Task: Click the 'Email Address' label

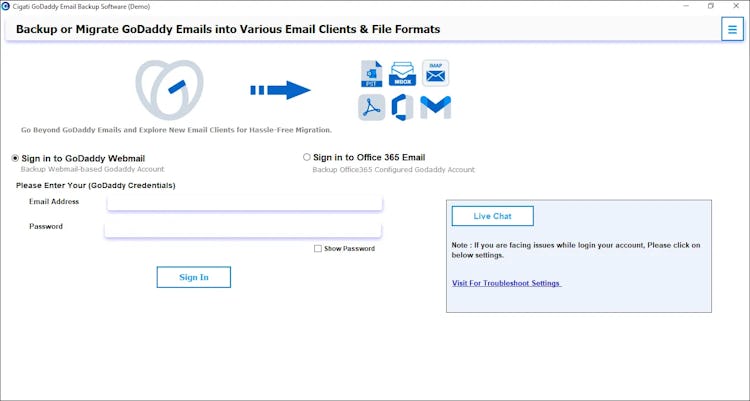Action: click(x=54, y=201)
